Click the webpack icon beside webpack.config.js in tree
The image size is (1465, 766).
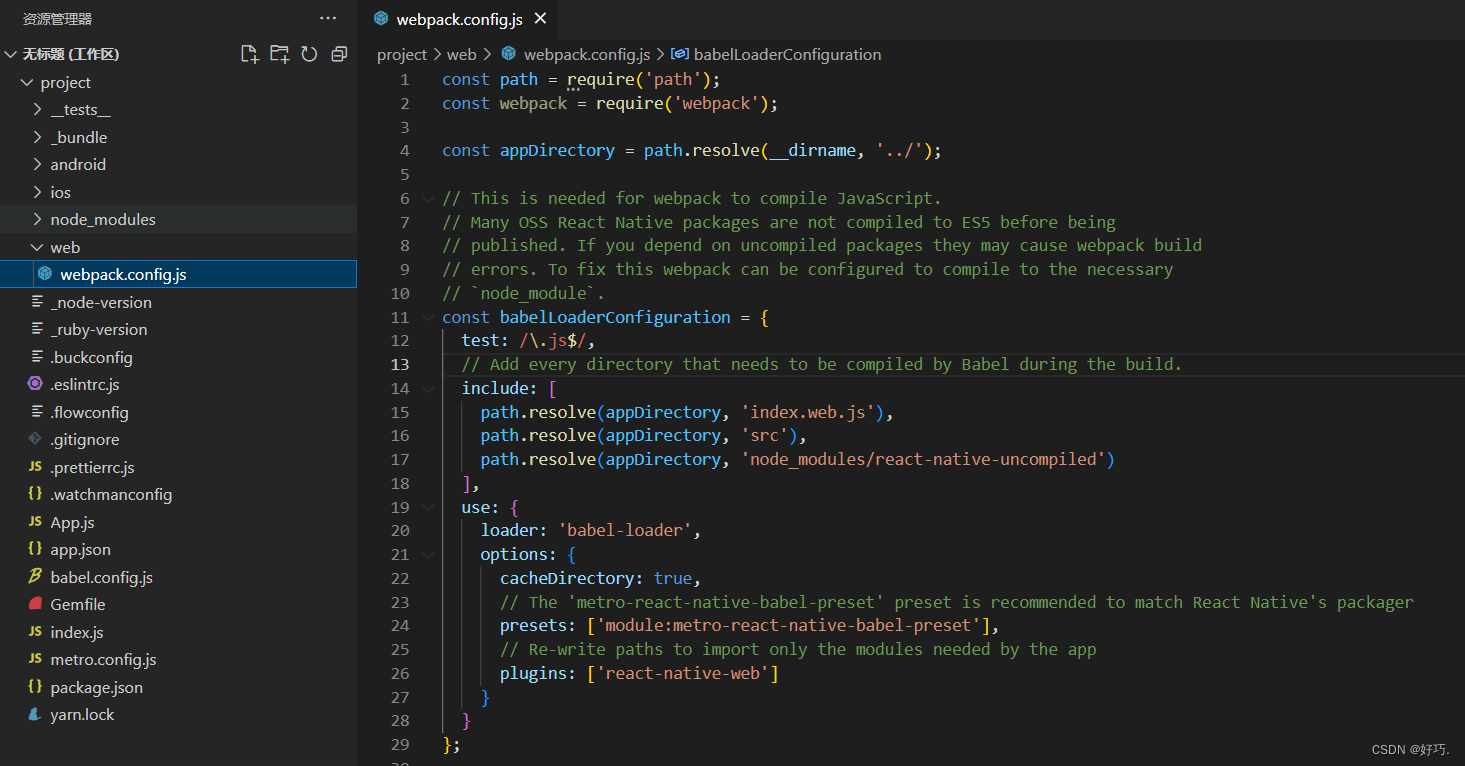(x=45, y=274)
